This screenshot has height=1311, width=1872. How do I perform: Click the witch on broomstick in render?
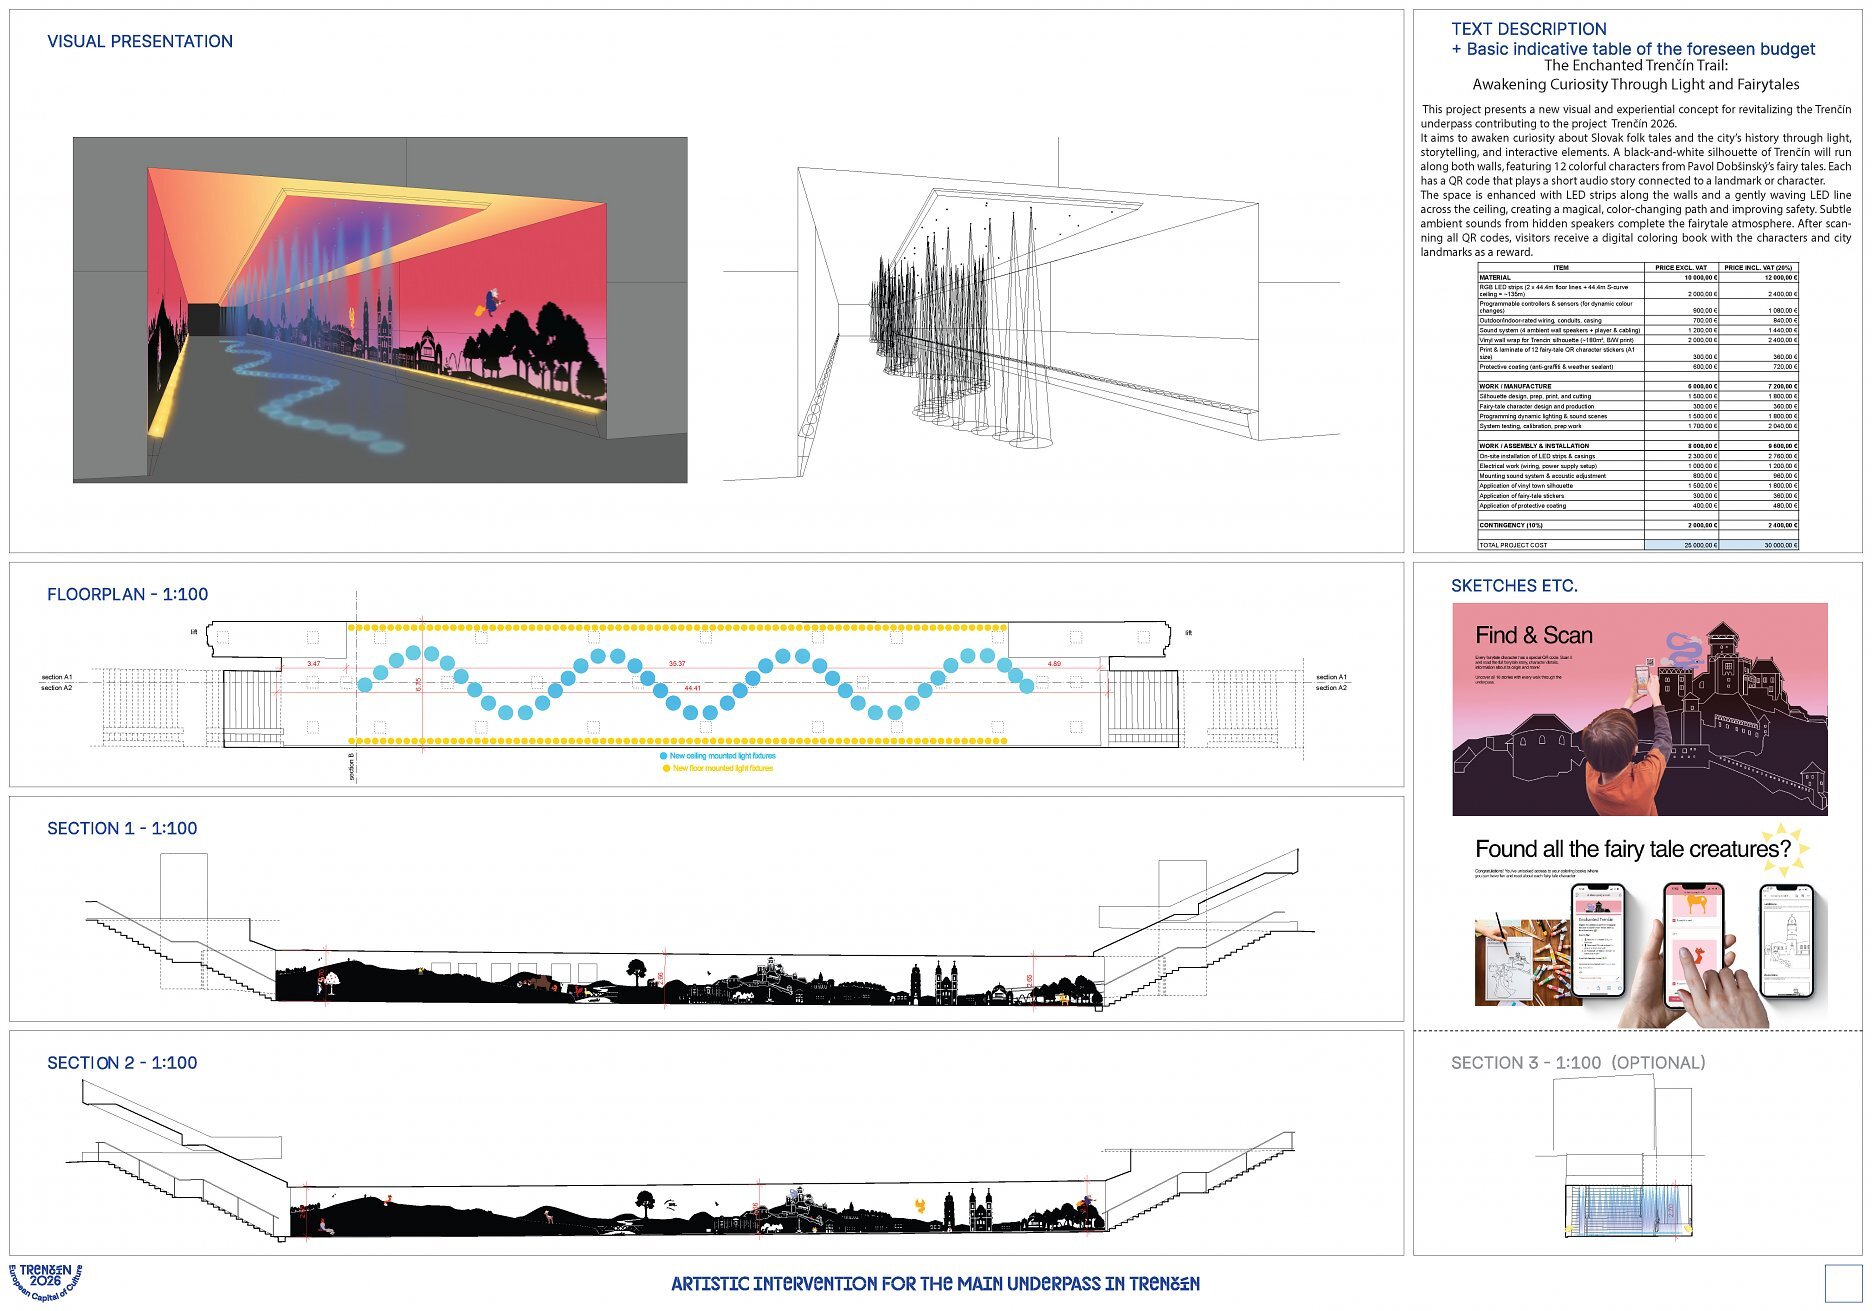click(490, 301)
